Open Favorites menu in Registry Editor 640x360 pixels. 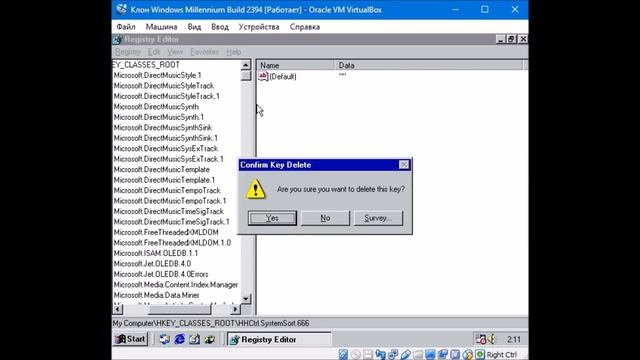tap(204, 52)
